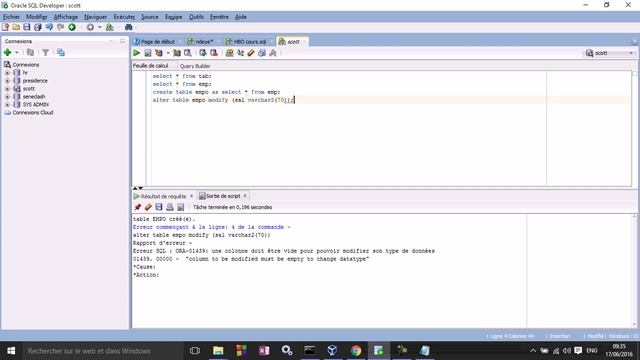Open the forward navigation history dropdown arrow
This screenshot has height=360, width=640.
point(100,27)
